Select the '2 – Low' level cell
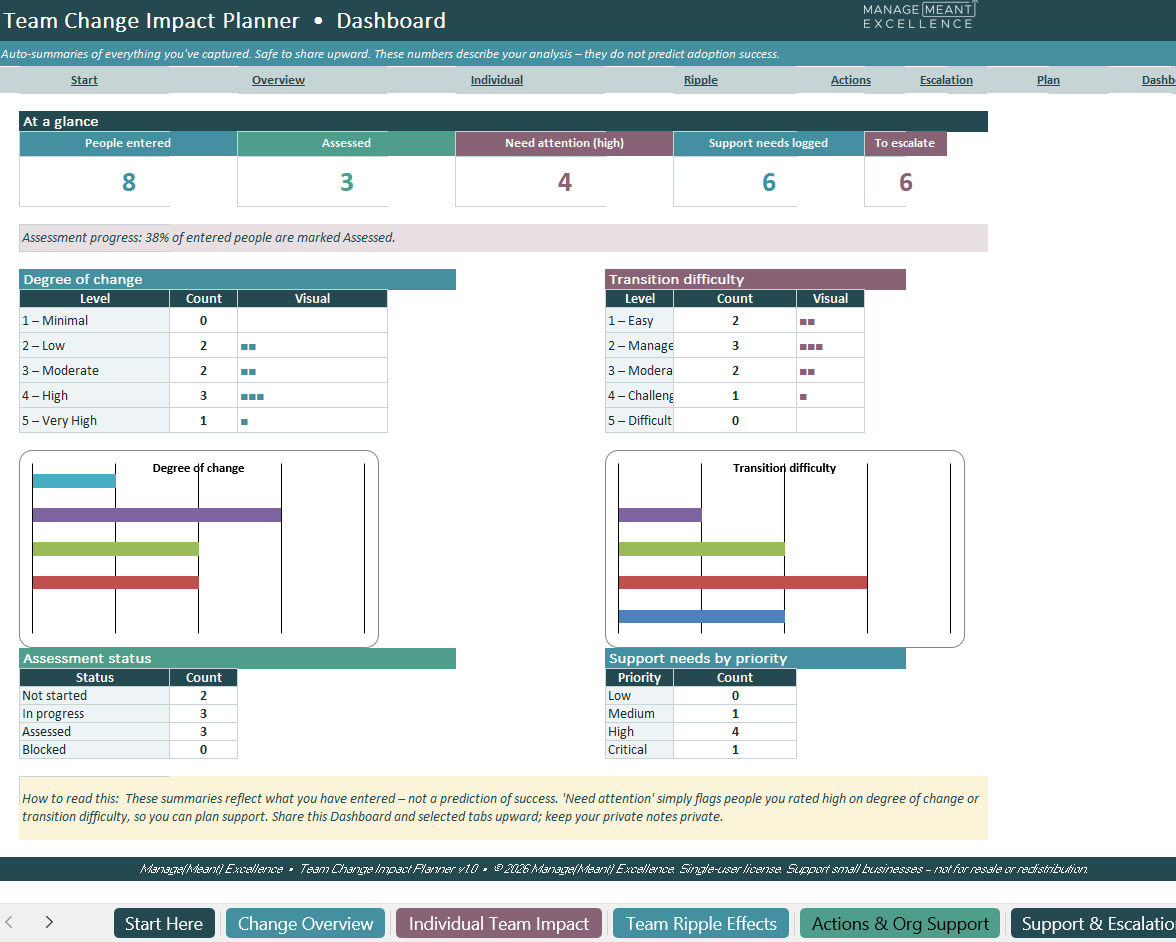Viewport: 1176px width, 942px height. click(94, 346)
